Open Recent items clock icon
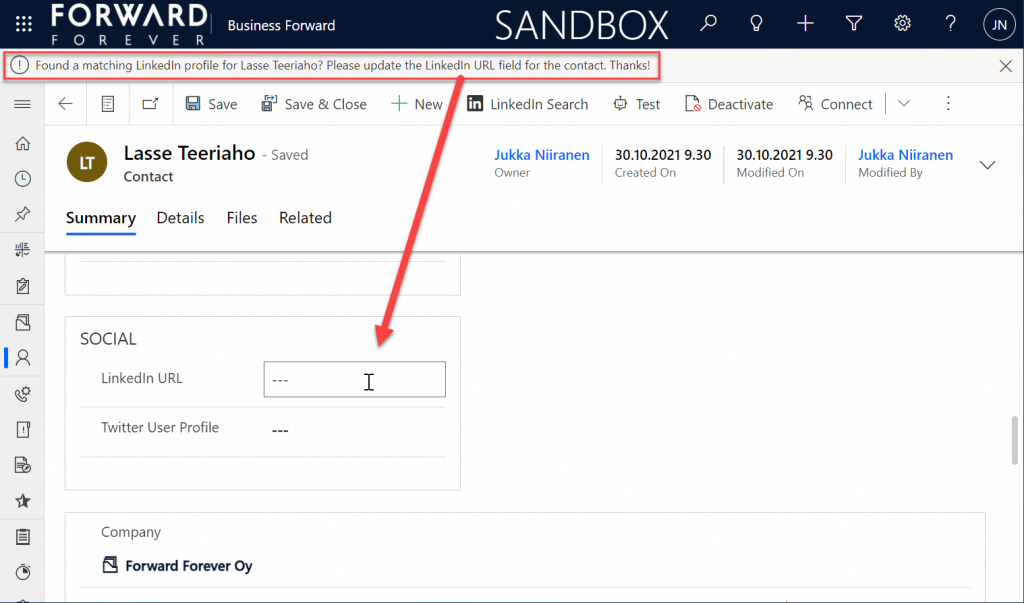 click(x=23, y=179)
